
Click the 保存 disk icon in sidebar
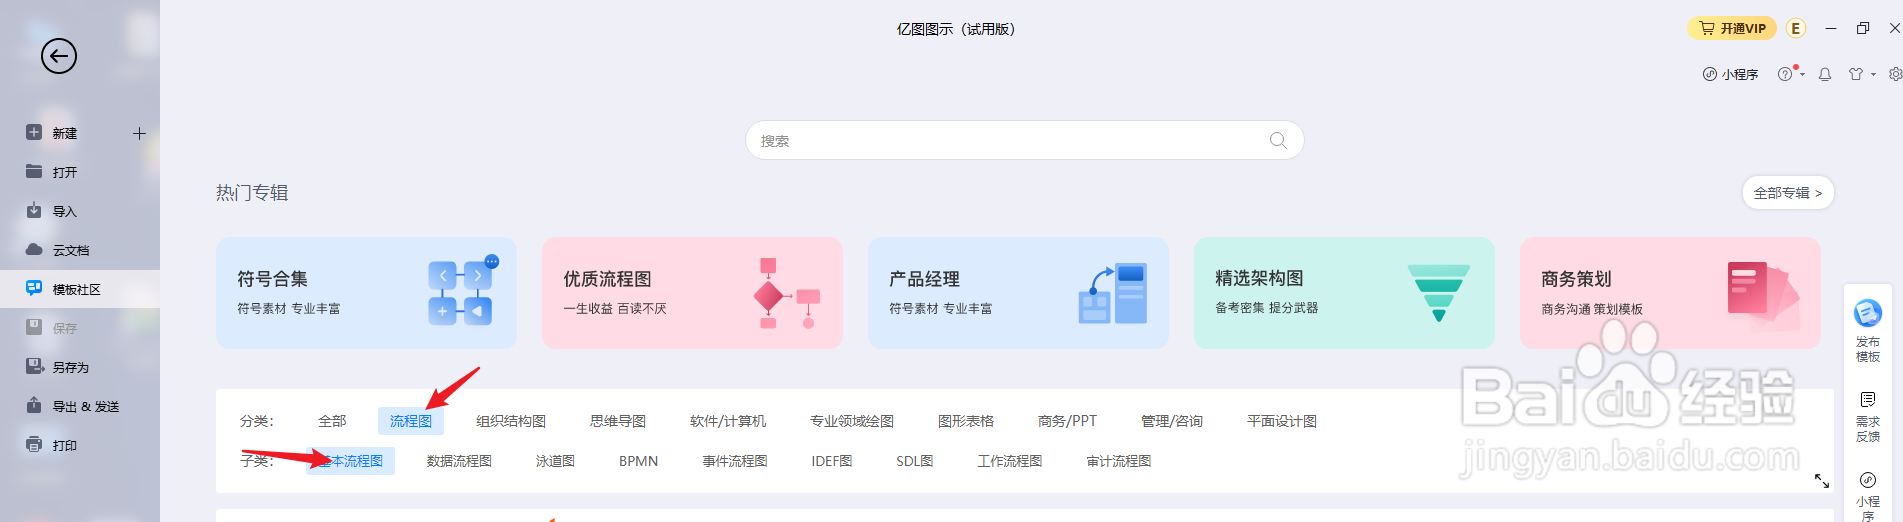[x=34, y=327]
